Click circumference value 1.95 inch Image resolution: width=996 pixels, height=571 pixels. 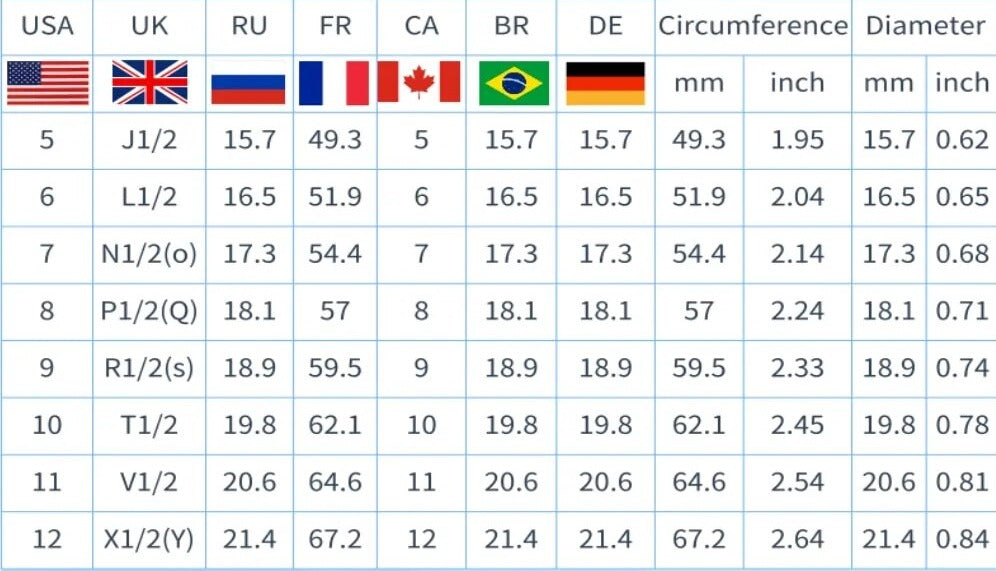pyautogui.click(x=797, y=140)
